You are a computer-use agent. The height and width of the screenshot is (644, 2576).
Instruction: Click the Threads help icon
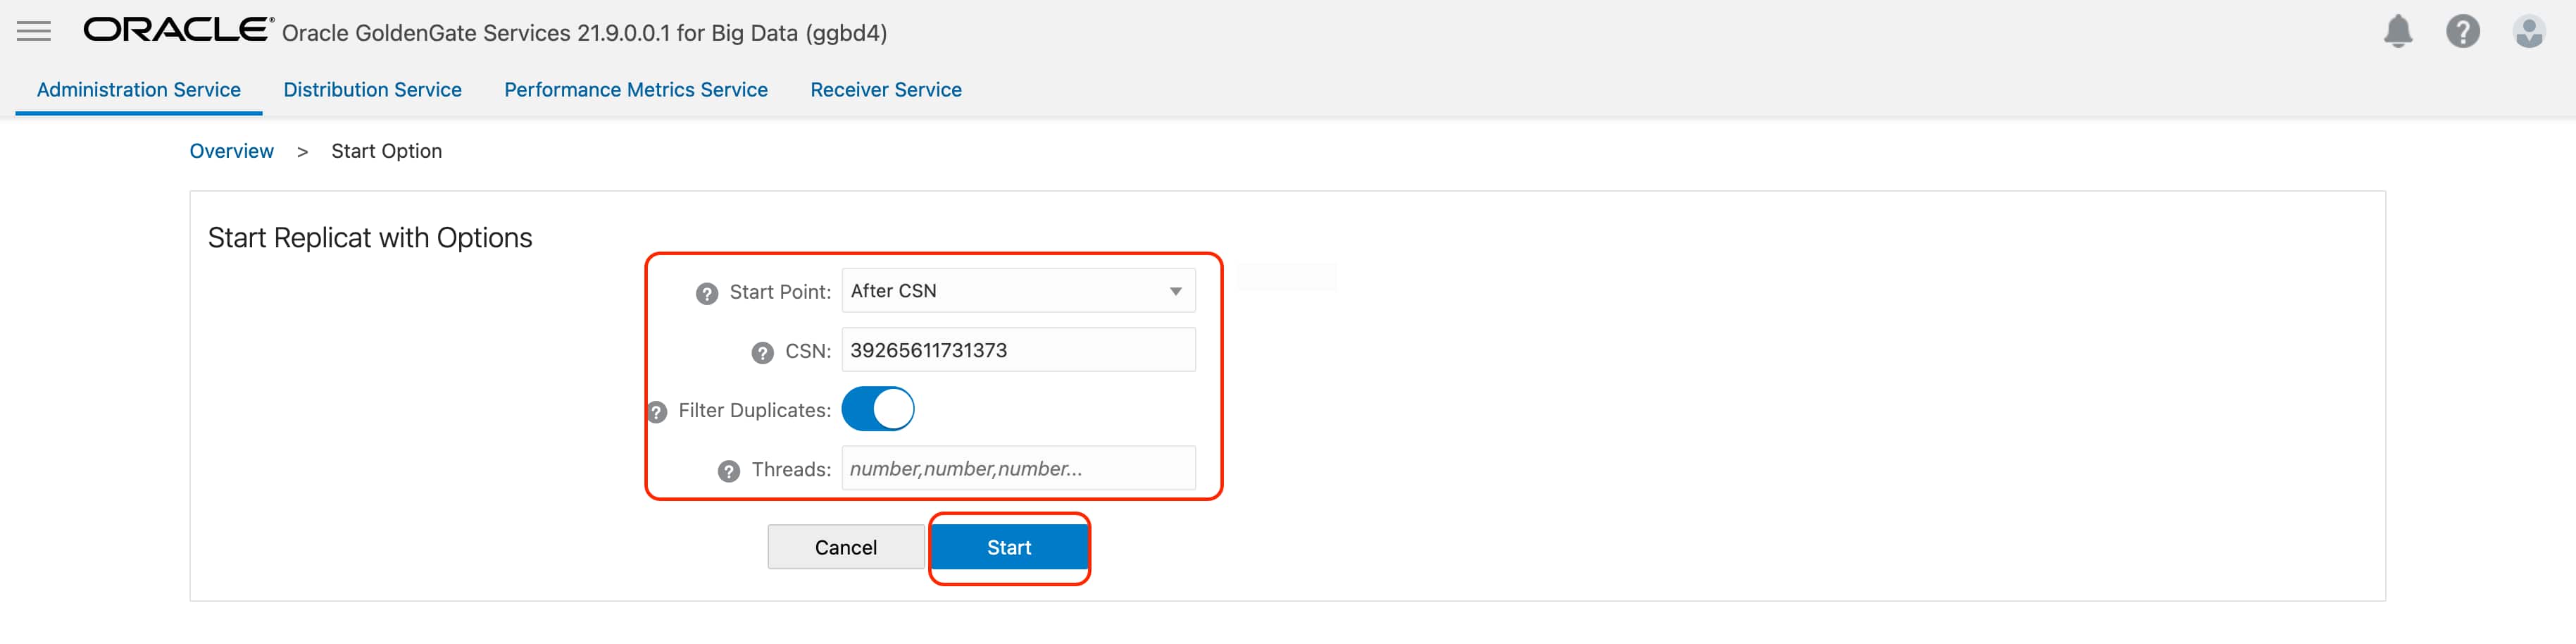(x=729, y=470)
